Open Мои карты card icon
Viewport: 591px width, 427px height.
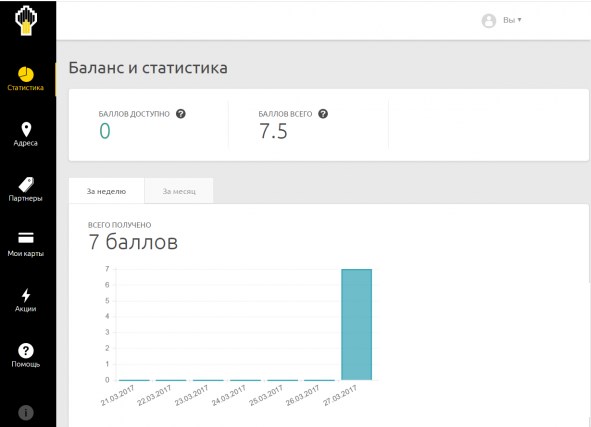26,238
